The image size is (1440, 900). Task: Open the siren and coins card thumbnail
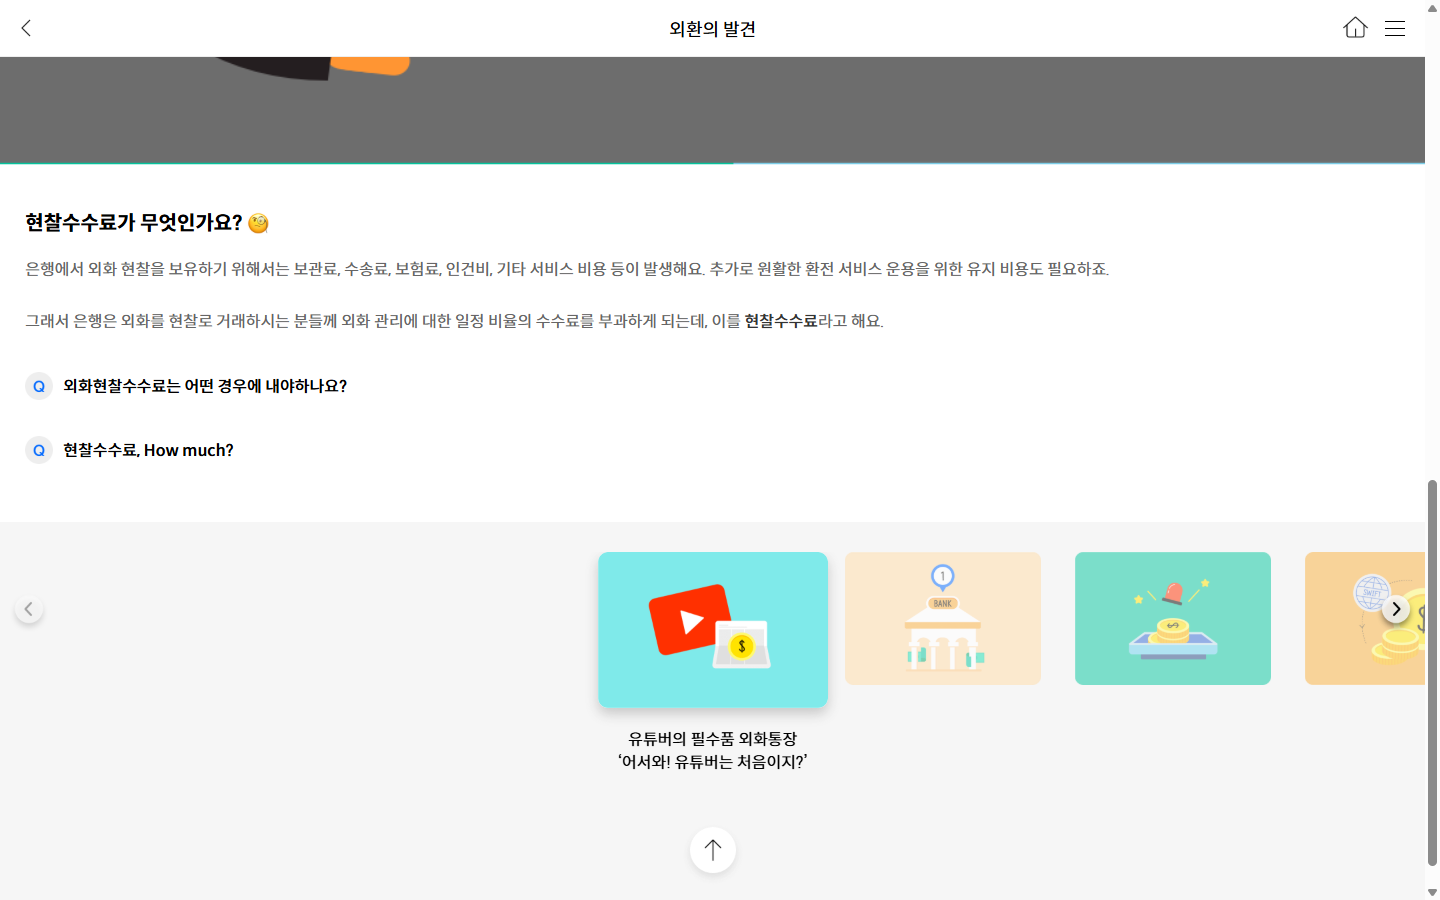click(x=1173, y=618)
